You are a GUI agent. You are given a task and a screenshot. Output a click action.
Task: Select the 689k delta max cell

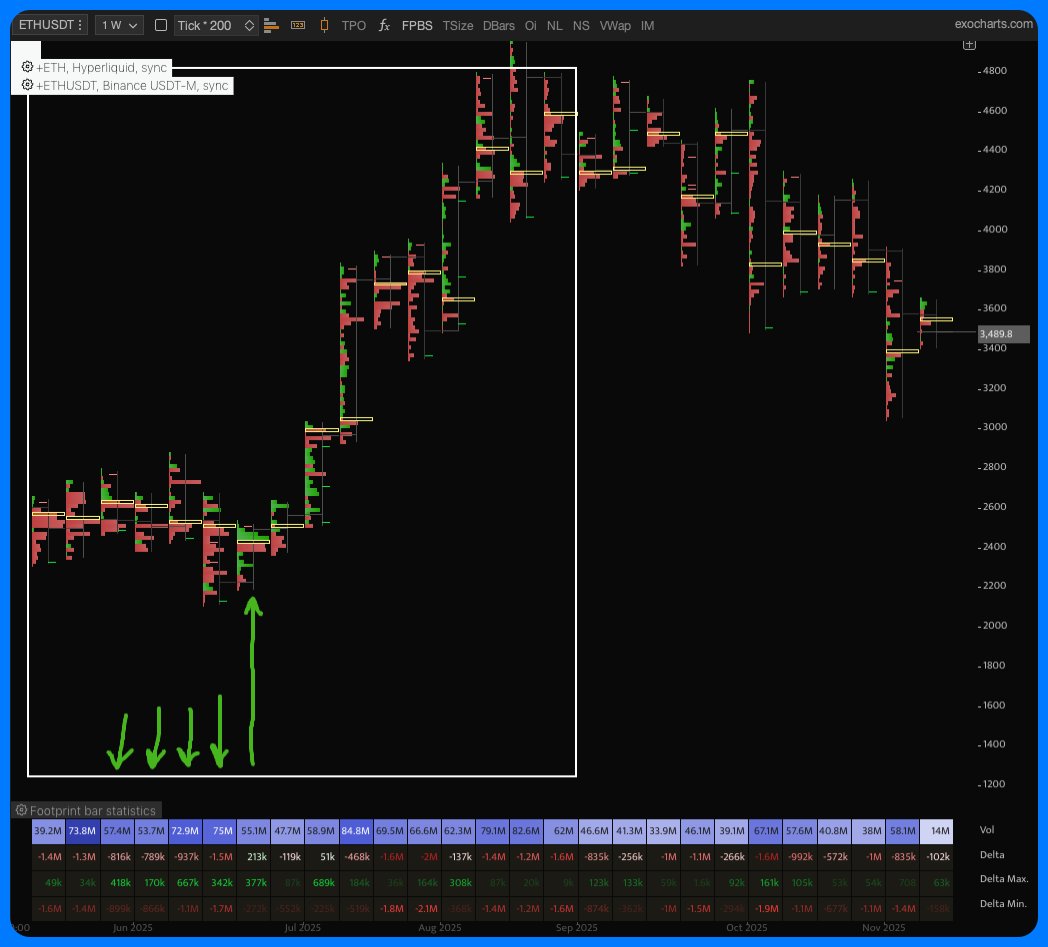(x=322, y=883)
